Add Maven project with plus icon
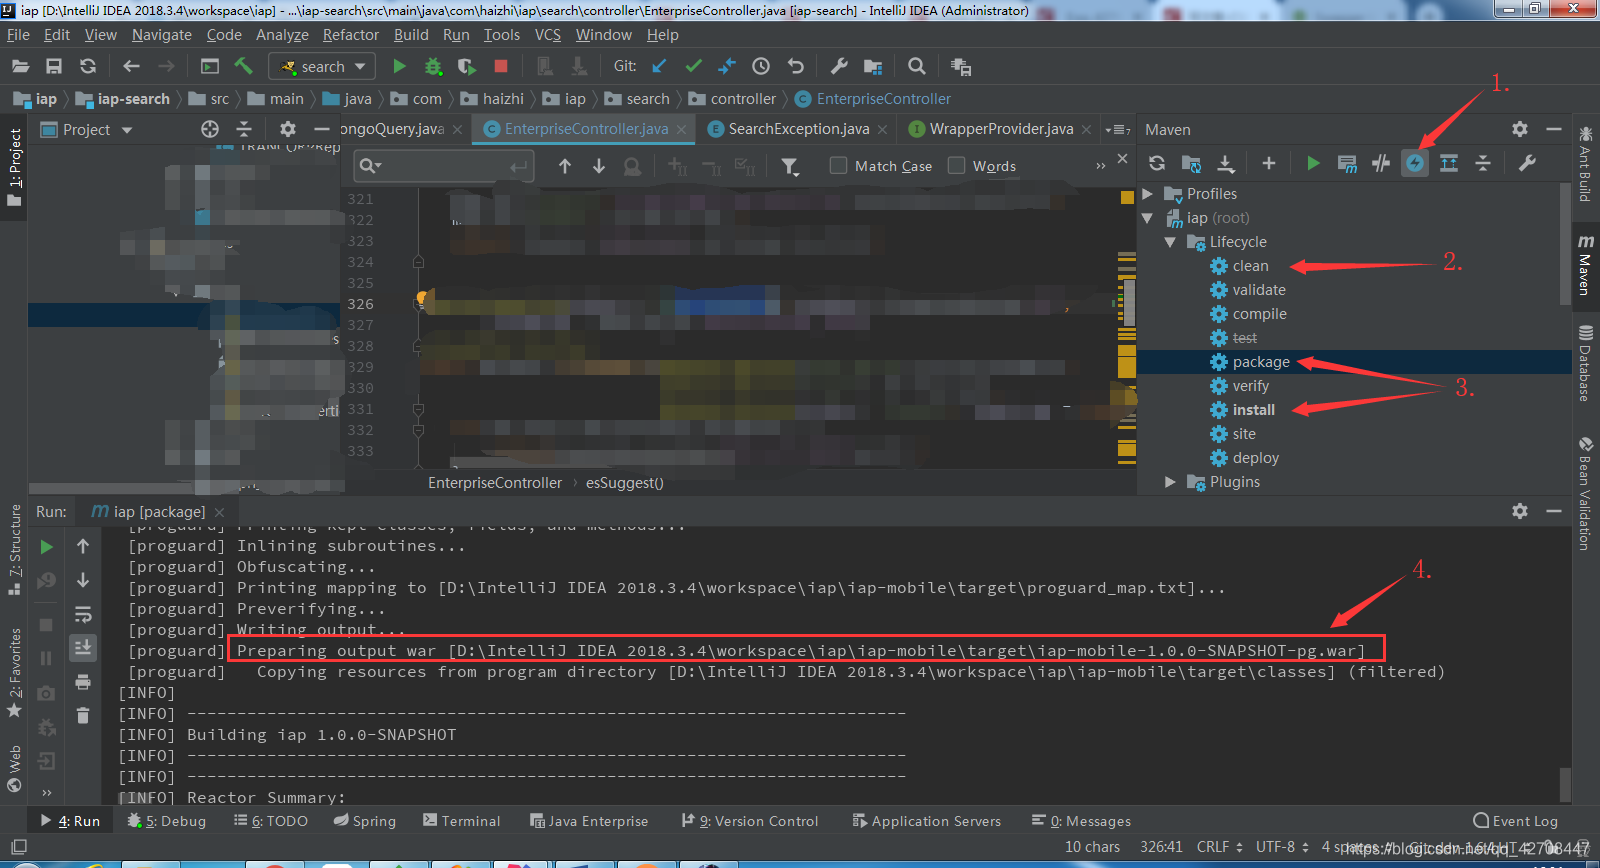Image resolution: width=1600 pixels, height=868 pixels. (1268, 163)
